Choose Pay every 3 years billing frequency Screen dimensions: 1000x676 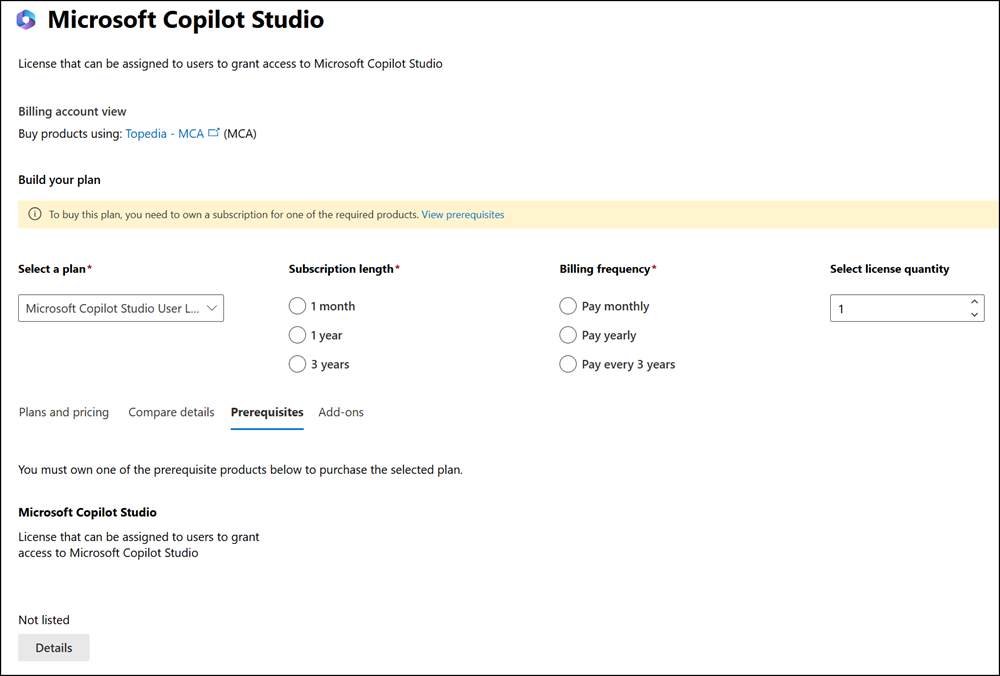[x=568, y=364]
